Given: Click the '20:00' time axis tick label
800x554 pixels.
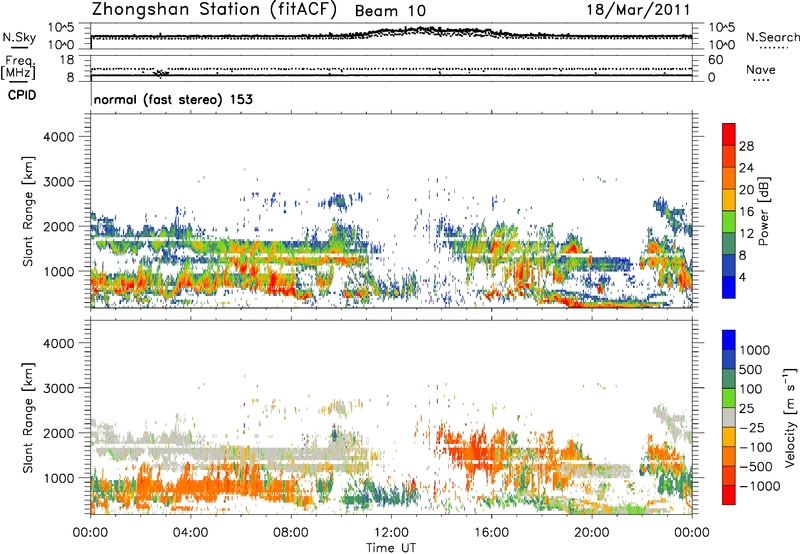Looking at the screenshot, I should 591,533.
